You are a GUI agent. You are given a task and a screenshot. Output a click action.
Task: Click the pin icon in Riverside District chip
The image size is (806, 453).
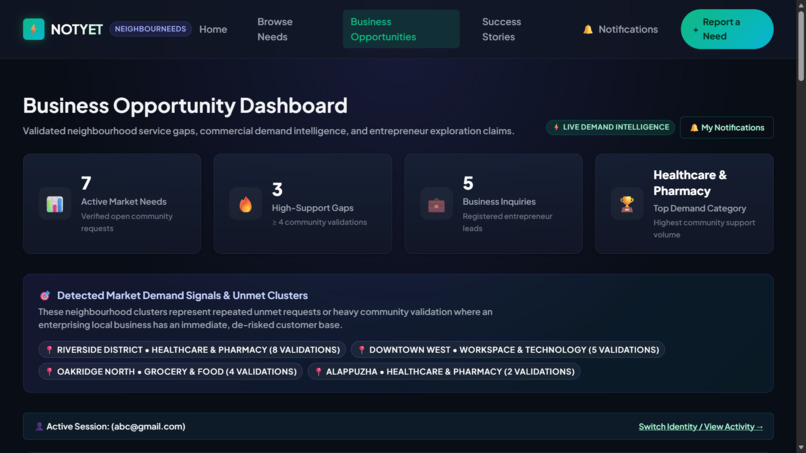point(49,350)
